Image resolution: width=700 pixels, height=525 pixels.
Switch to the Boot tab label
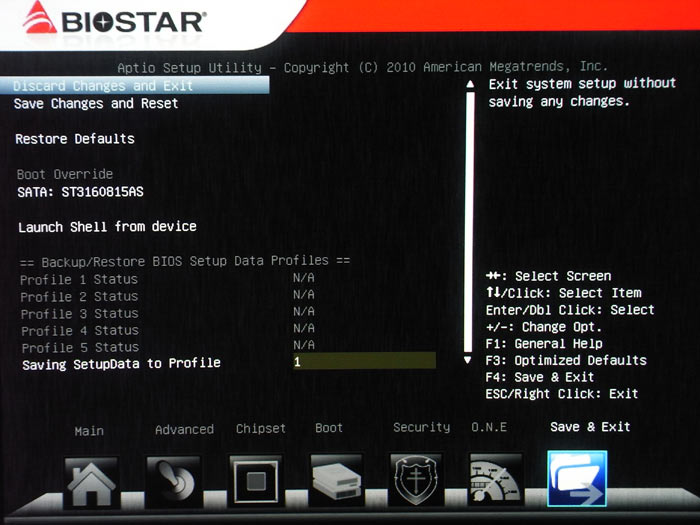tap(329, 428)
